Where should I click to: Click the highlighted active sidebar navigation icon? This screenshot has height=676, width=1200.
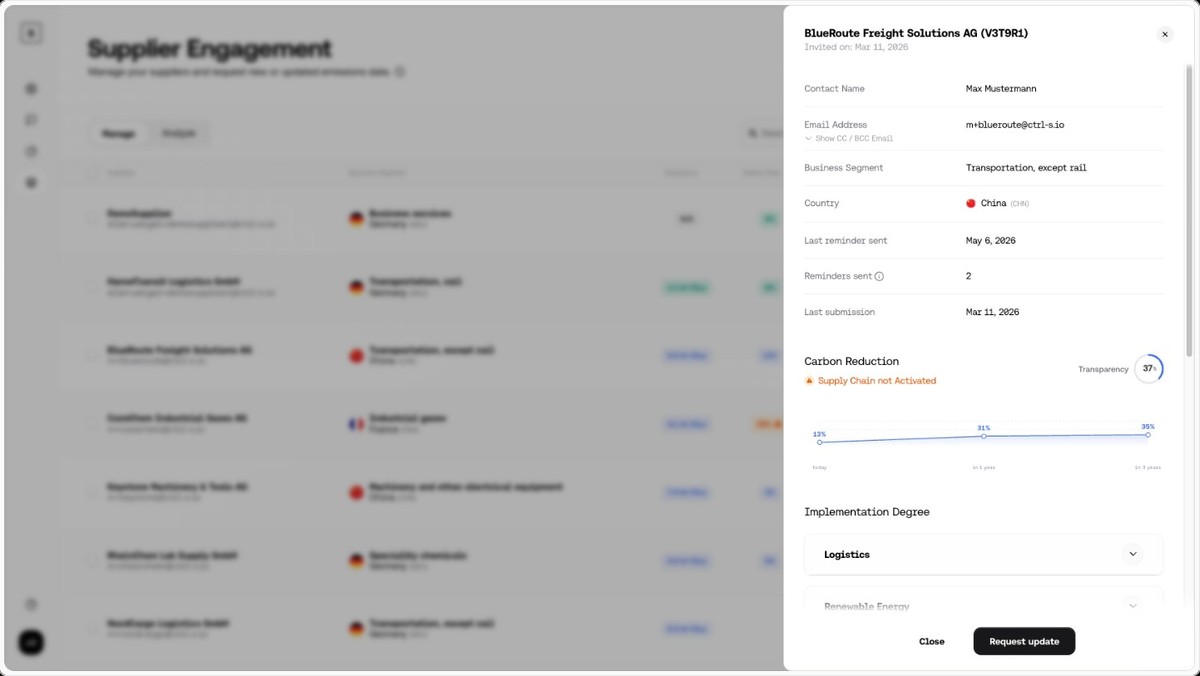point(31,182)
